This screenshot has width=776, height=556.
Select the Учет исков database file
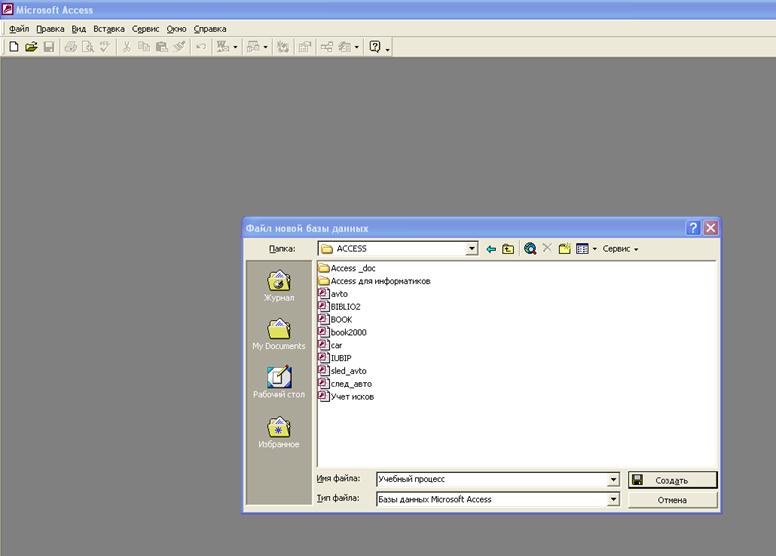coord(346,397)
